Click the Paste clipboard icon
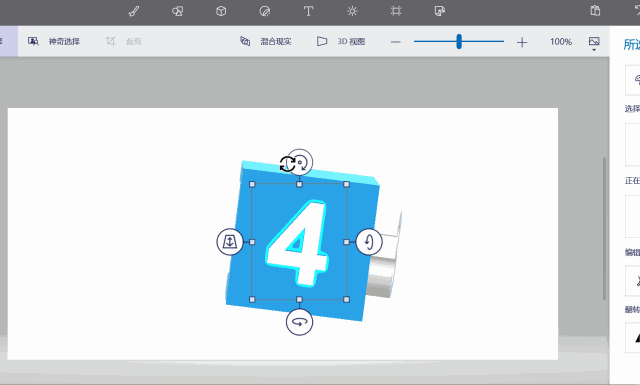The image size is (640, 385). point(595,11)
